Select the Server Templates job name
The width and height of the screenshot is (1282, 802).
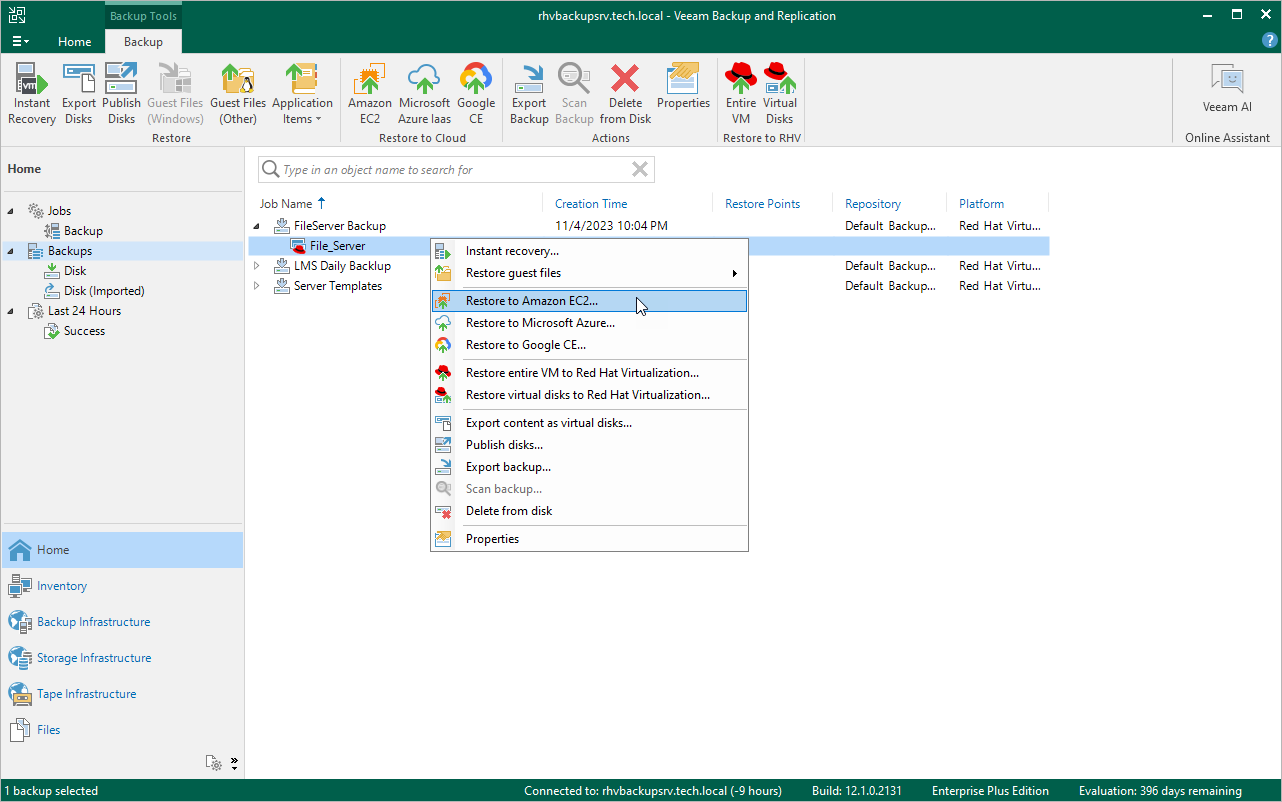[x=338, y=286]
